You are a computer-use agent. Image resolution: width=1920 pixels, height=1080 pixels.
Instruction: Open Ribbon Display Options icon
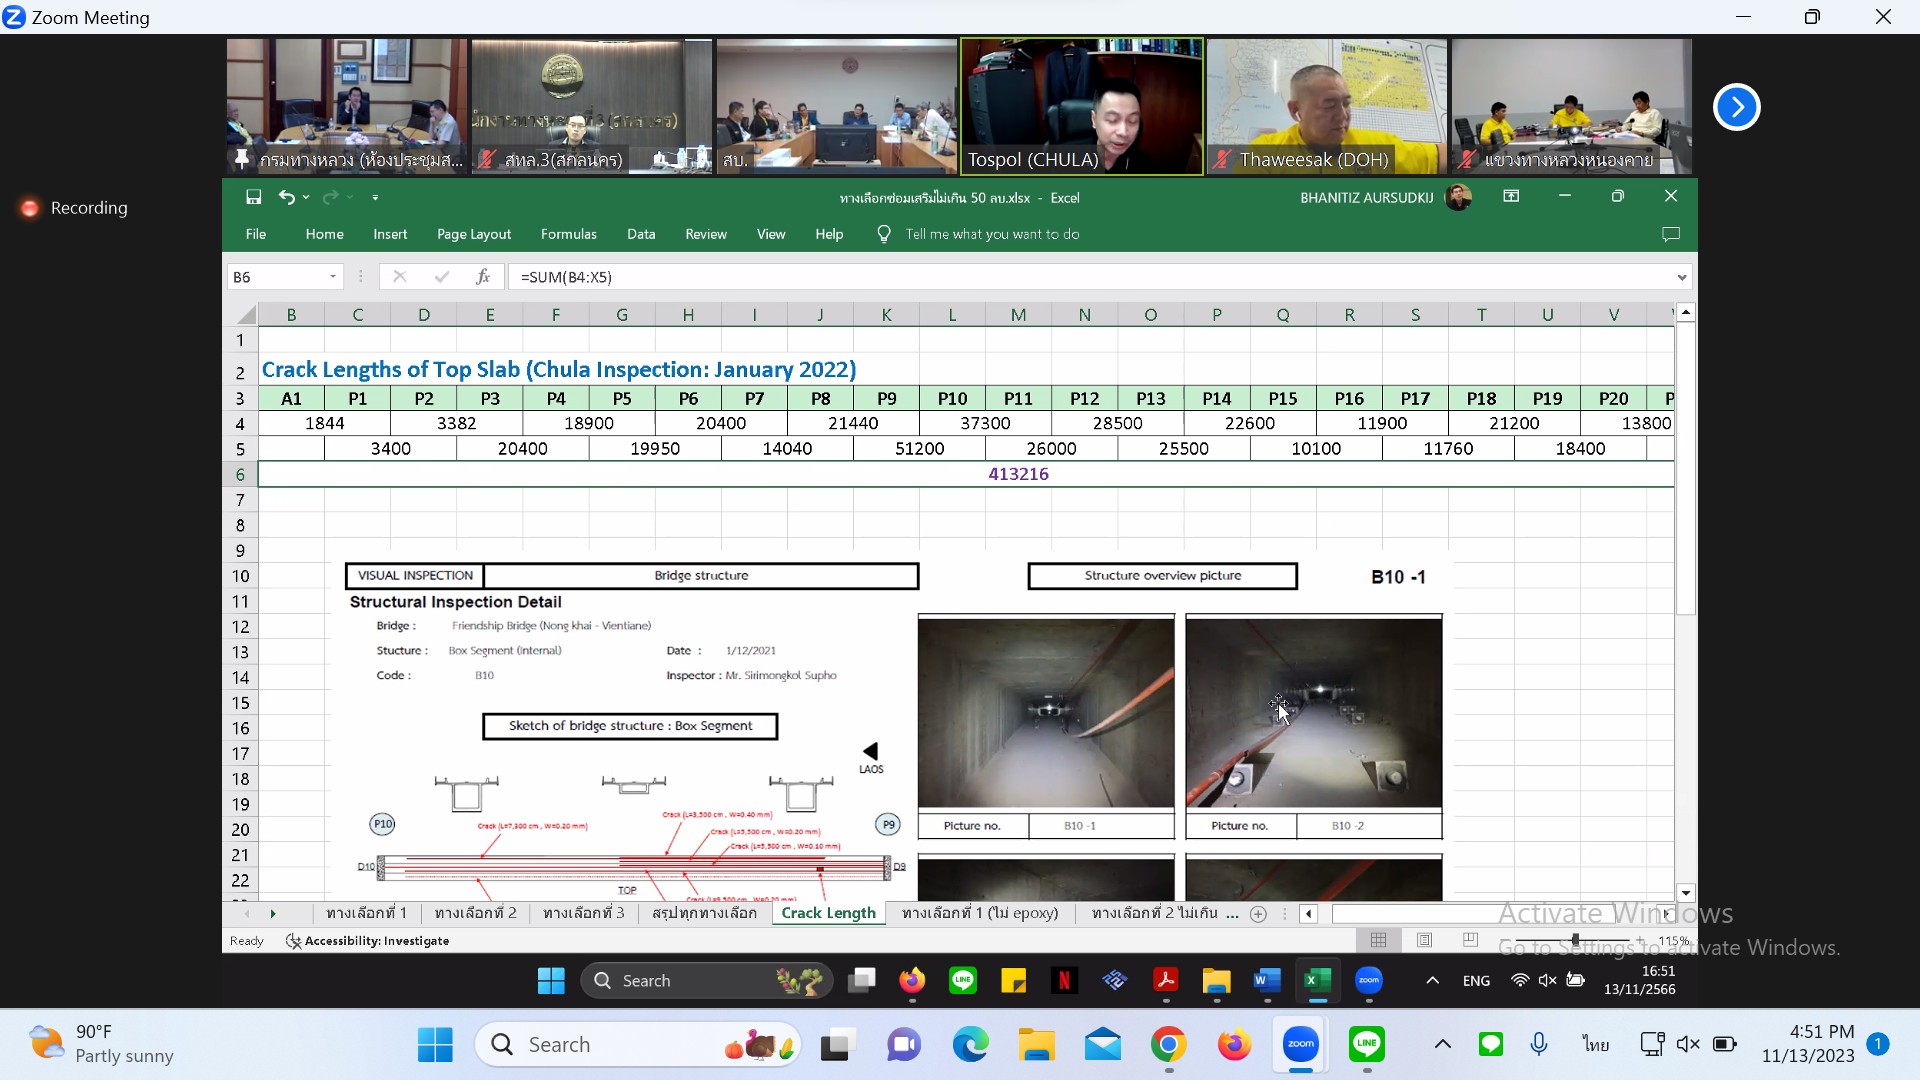click(x=1511, y=197)
